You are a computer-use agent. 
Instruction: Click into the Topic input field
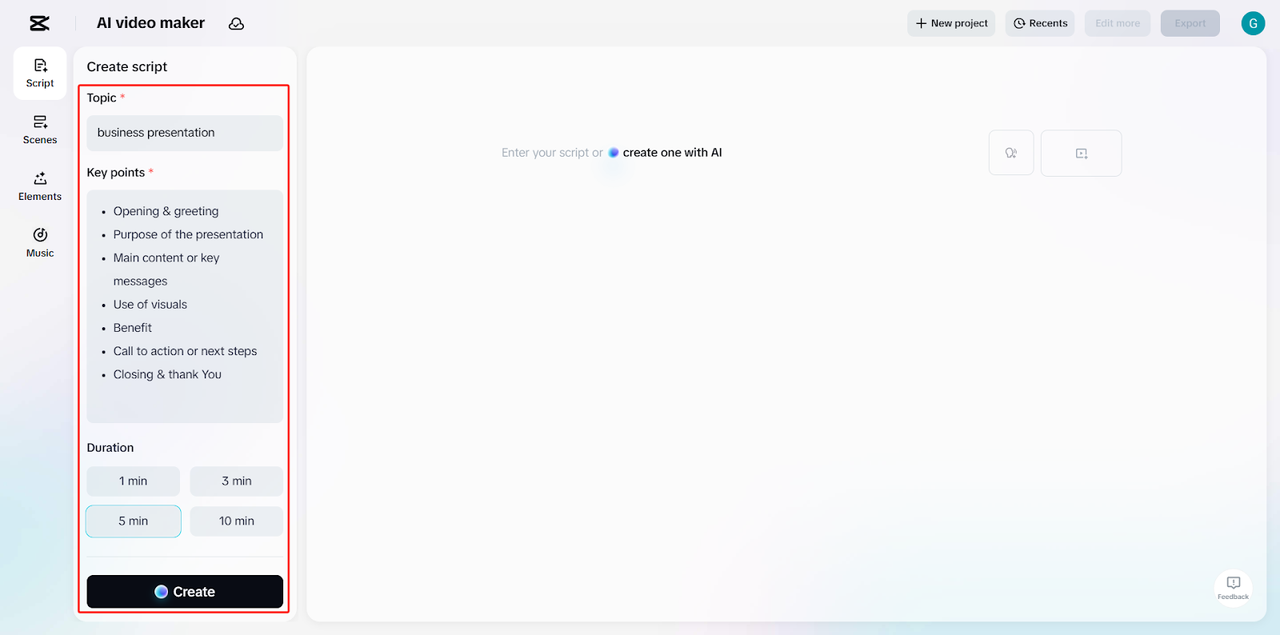pos(185,133)
